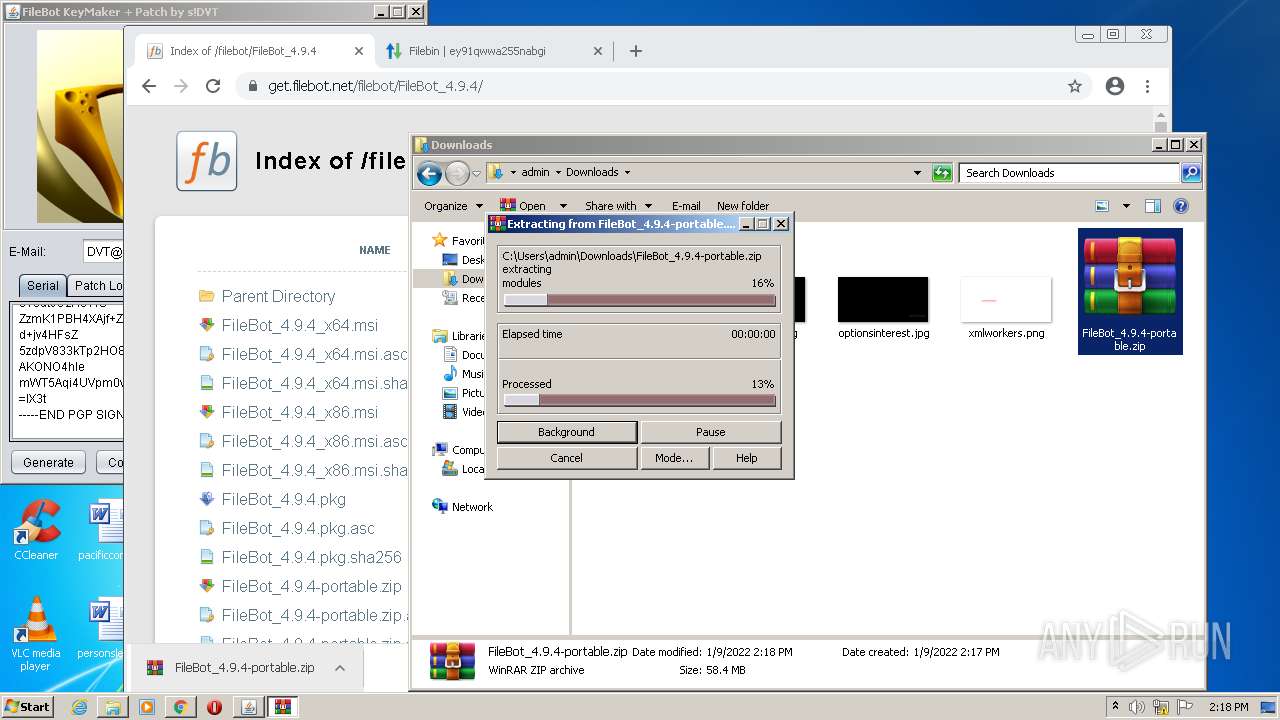Click the Start button

pos(27,707)
